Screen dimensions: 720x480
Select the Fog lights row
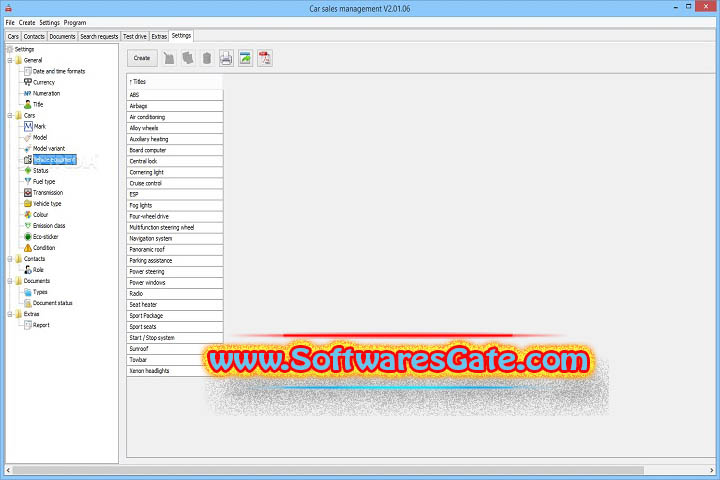pos(175,205)
